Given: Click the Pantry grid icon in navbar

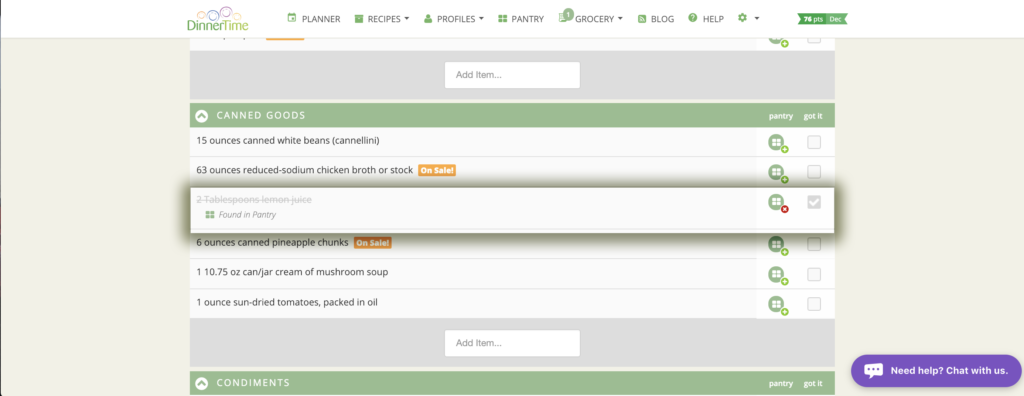Looking at the screenshot, I should 502,19.
